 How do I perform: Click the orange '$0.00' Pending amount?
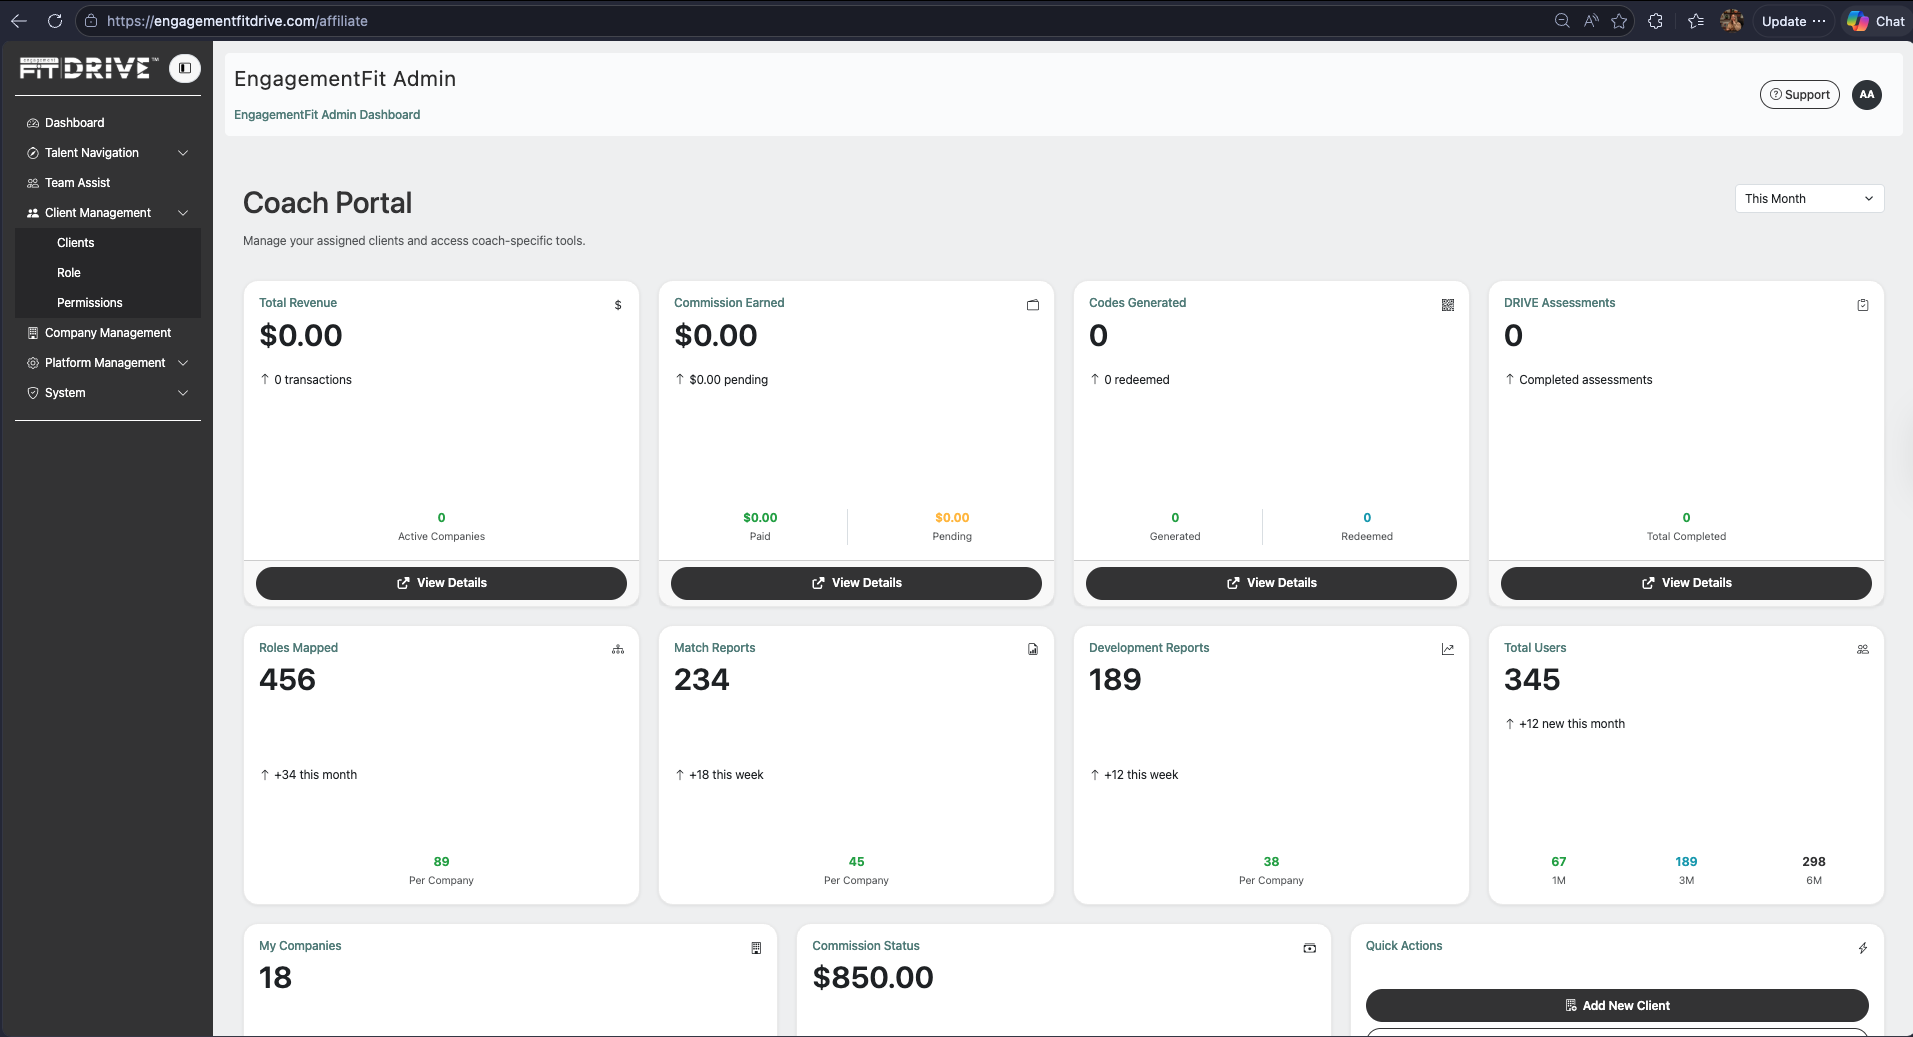(952, 518)
